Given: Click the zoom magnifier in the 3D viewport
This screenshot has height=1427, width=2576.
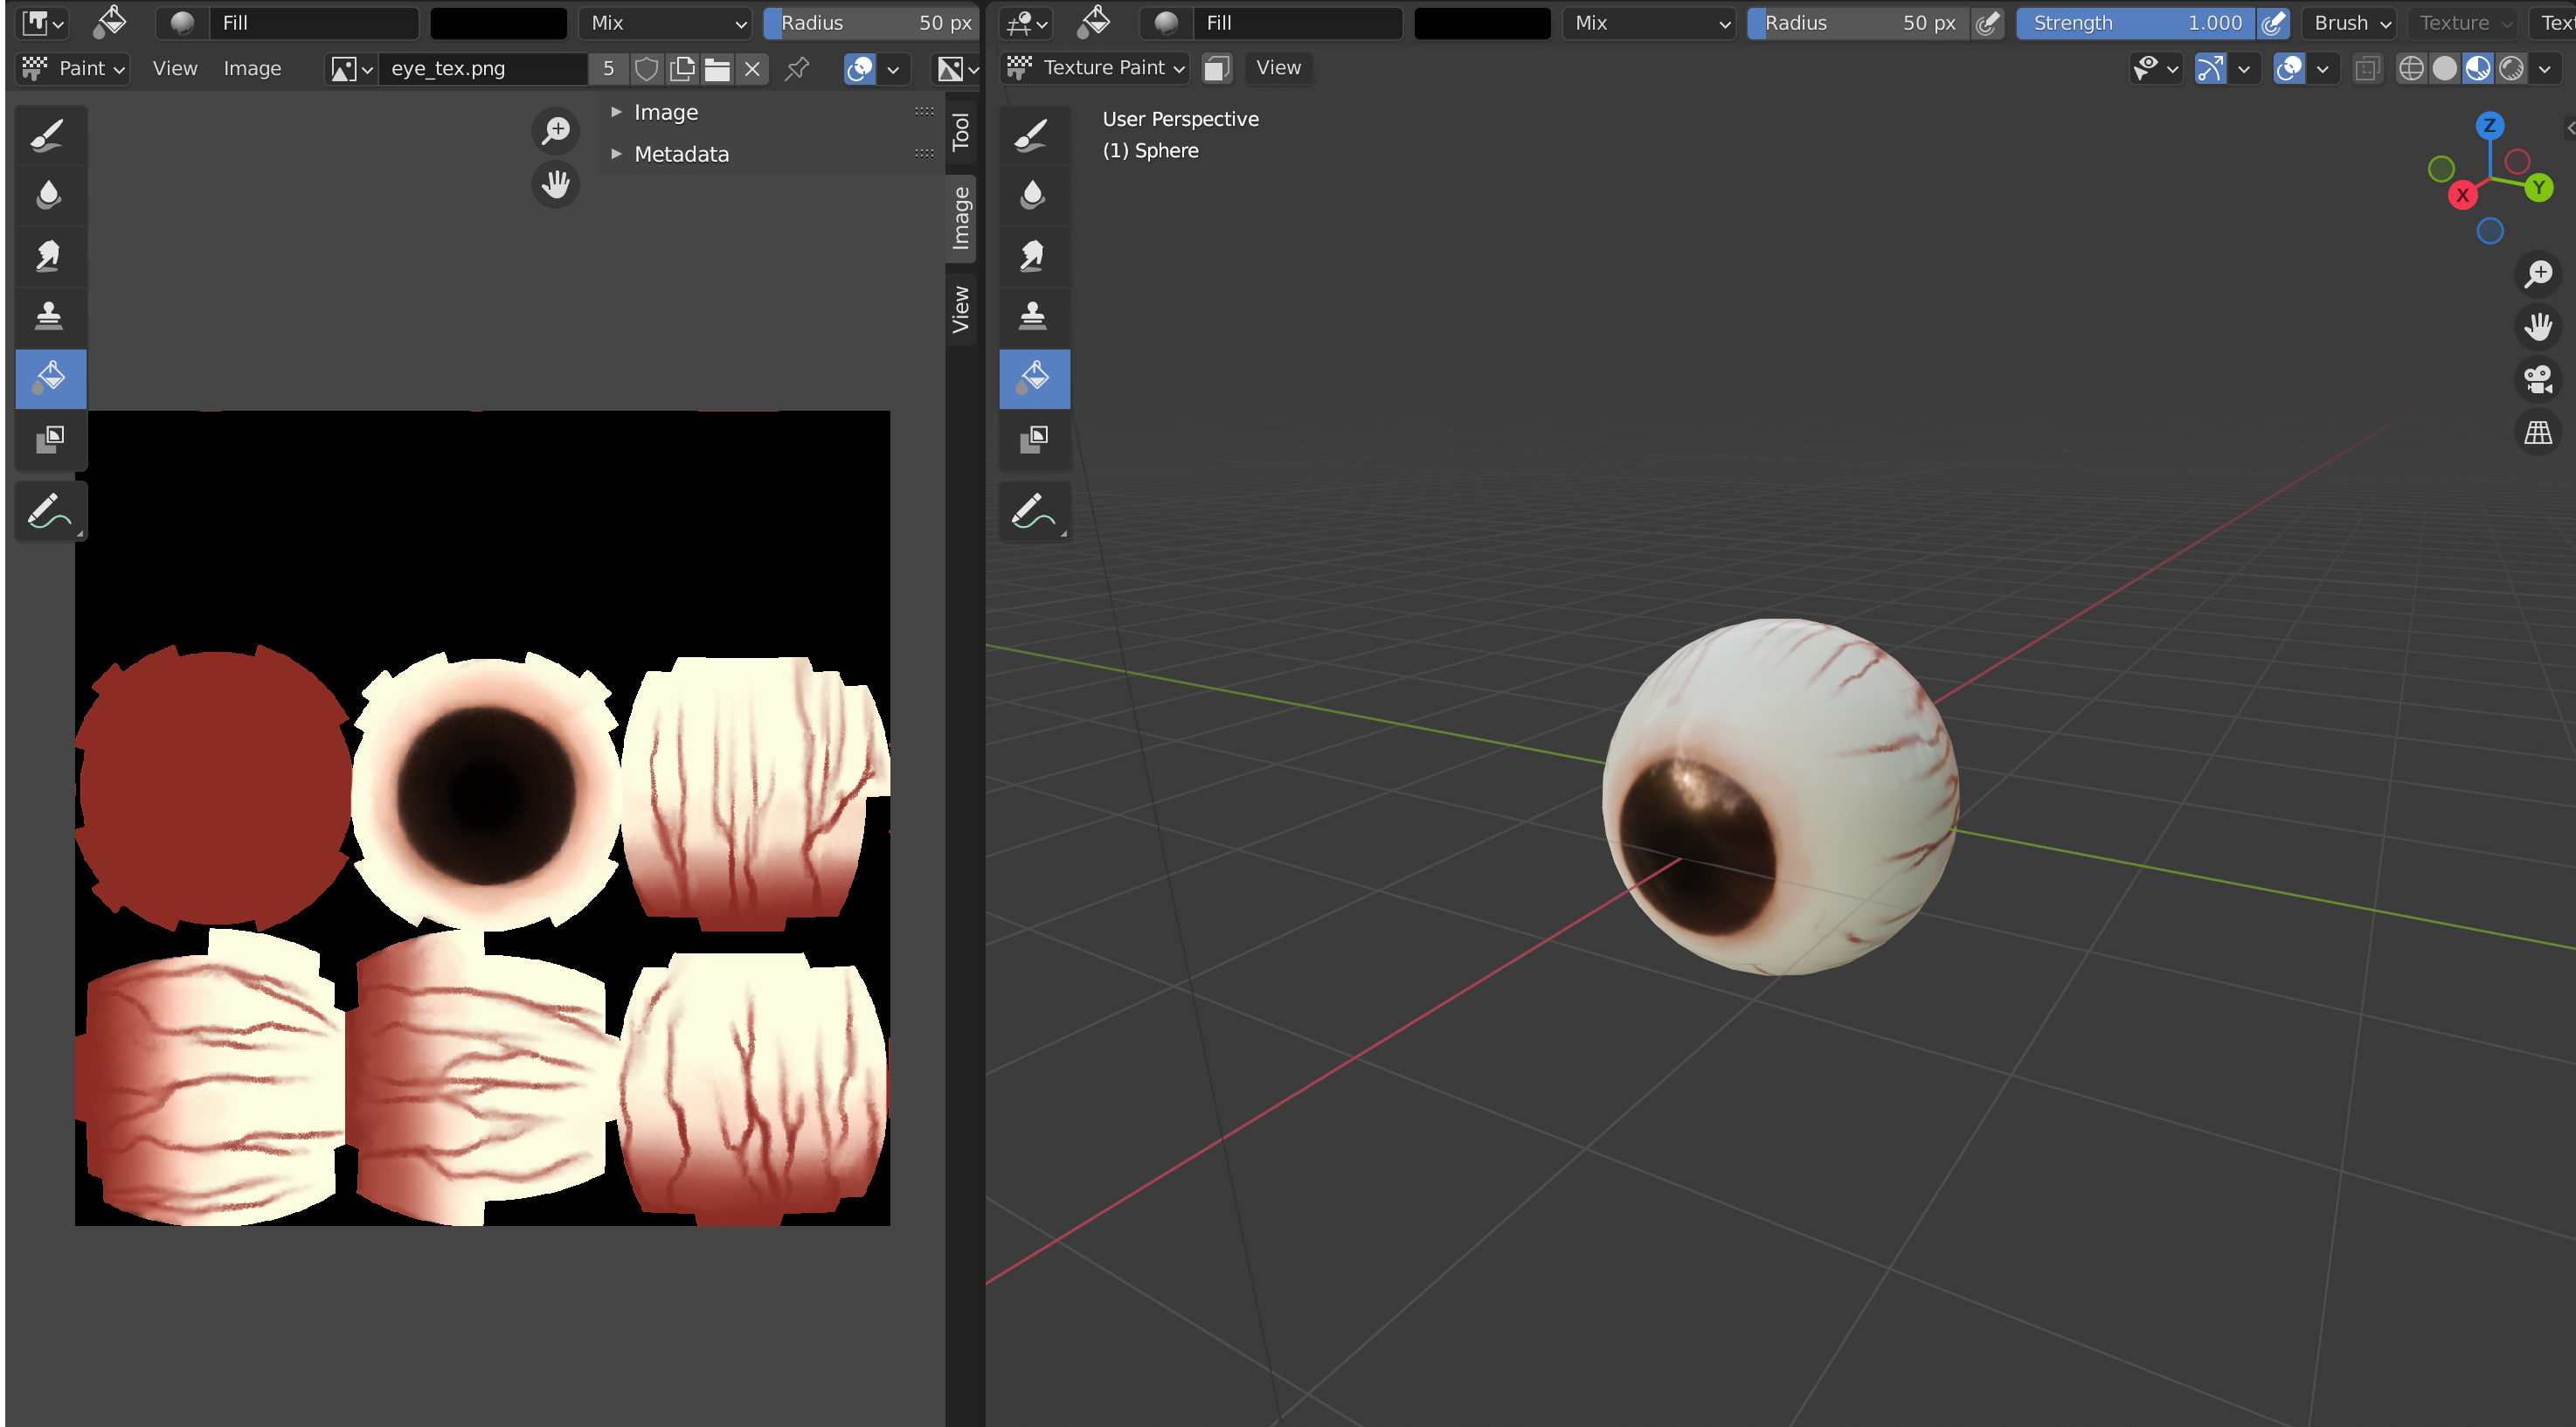Looking at the screenshot, I should [2538, 274].
